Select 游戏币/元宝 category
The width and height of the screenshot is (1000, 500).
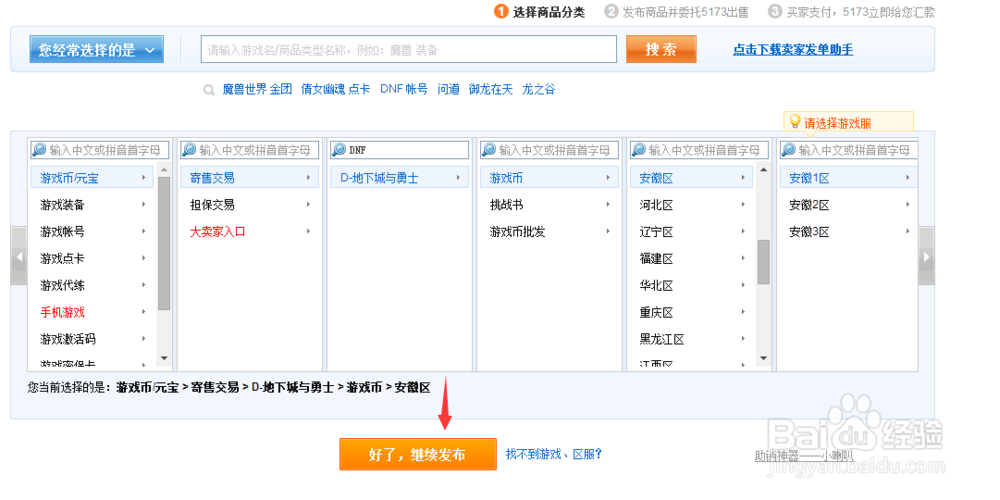click(x=92, y=178)
